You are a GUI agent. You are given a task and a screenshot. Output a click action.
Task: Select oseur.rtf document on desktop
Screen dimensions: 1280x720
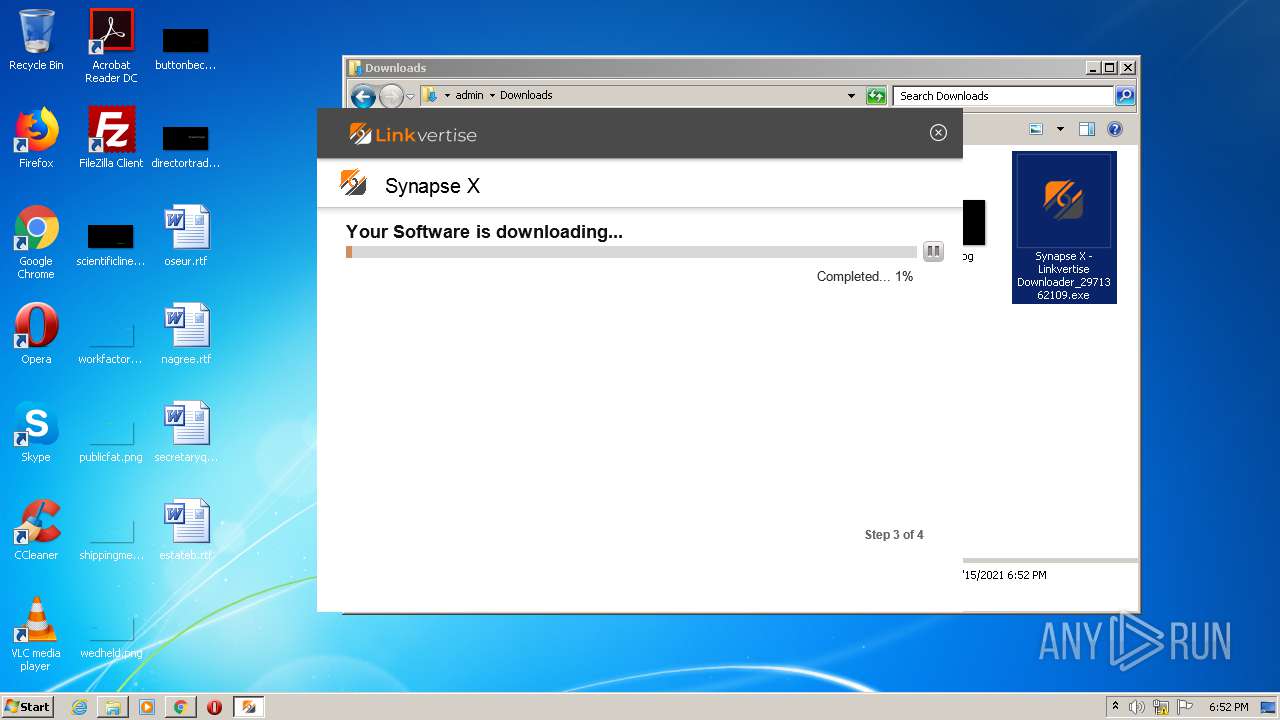click(x=186, y=235)
